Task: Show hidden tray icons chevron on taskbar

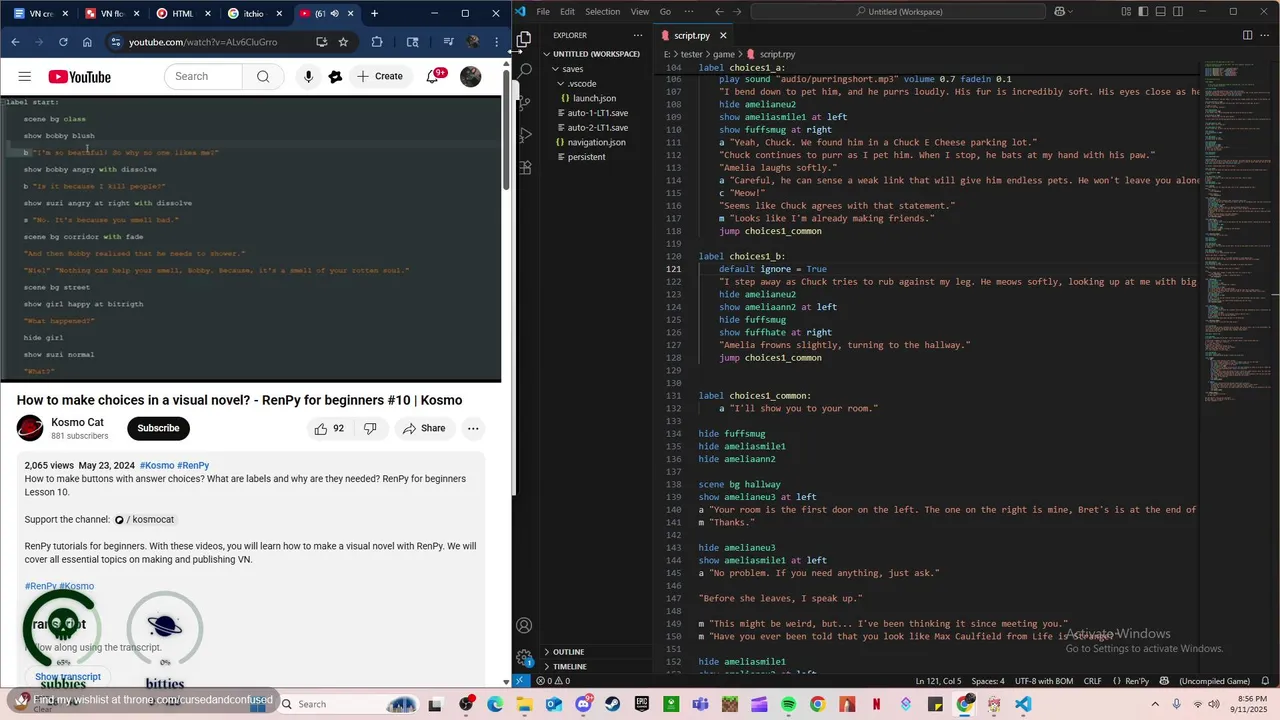Action: pyautogui.click(x=1156, y=704)
